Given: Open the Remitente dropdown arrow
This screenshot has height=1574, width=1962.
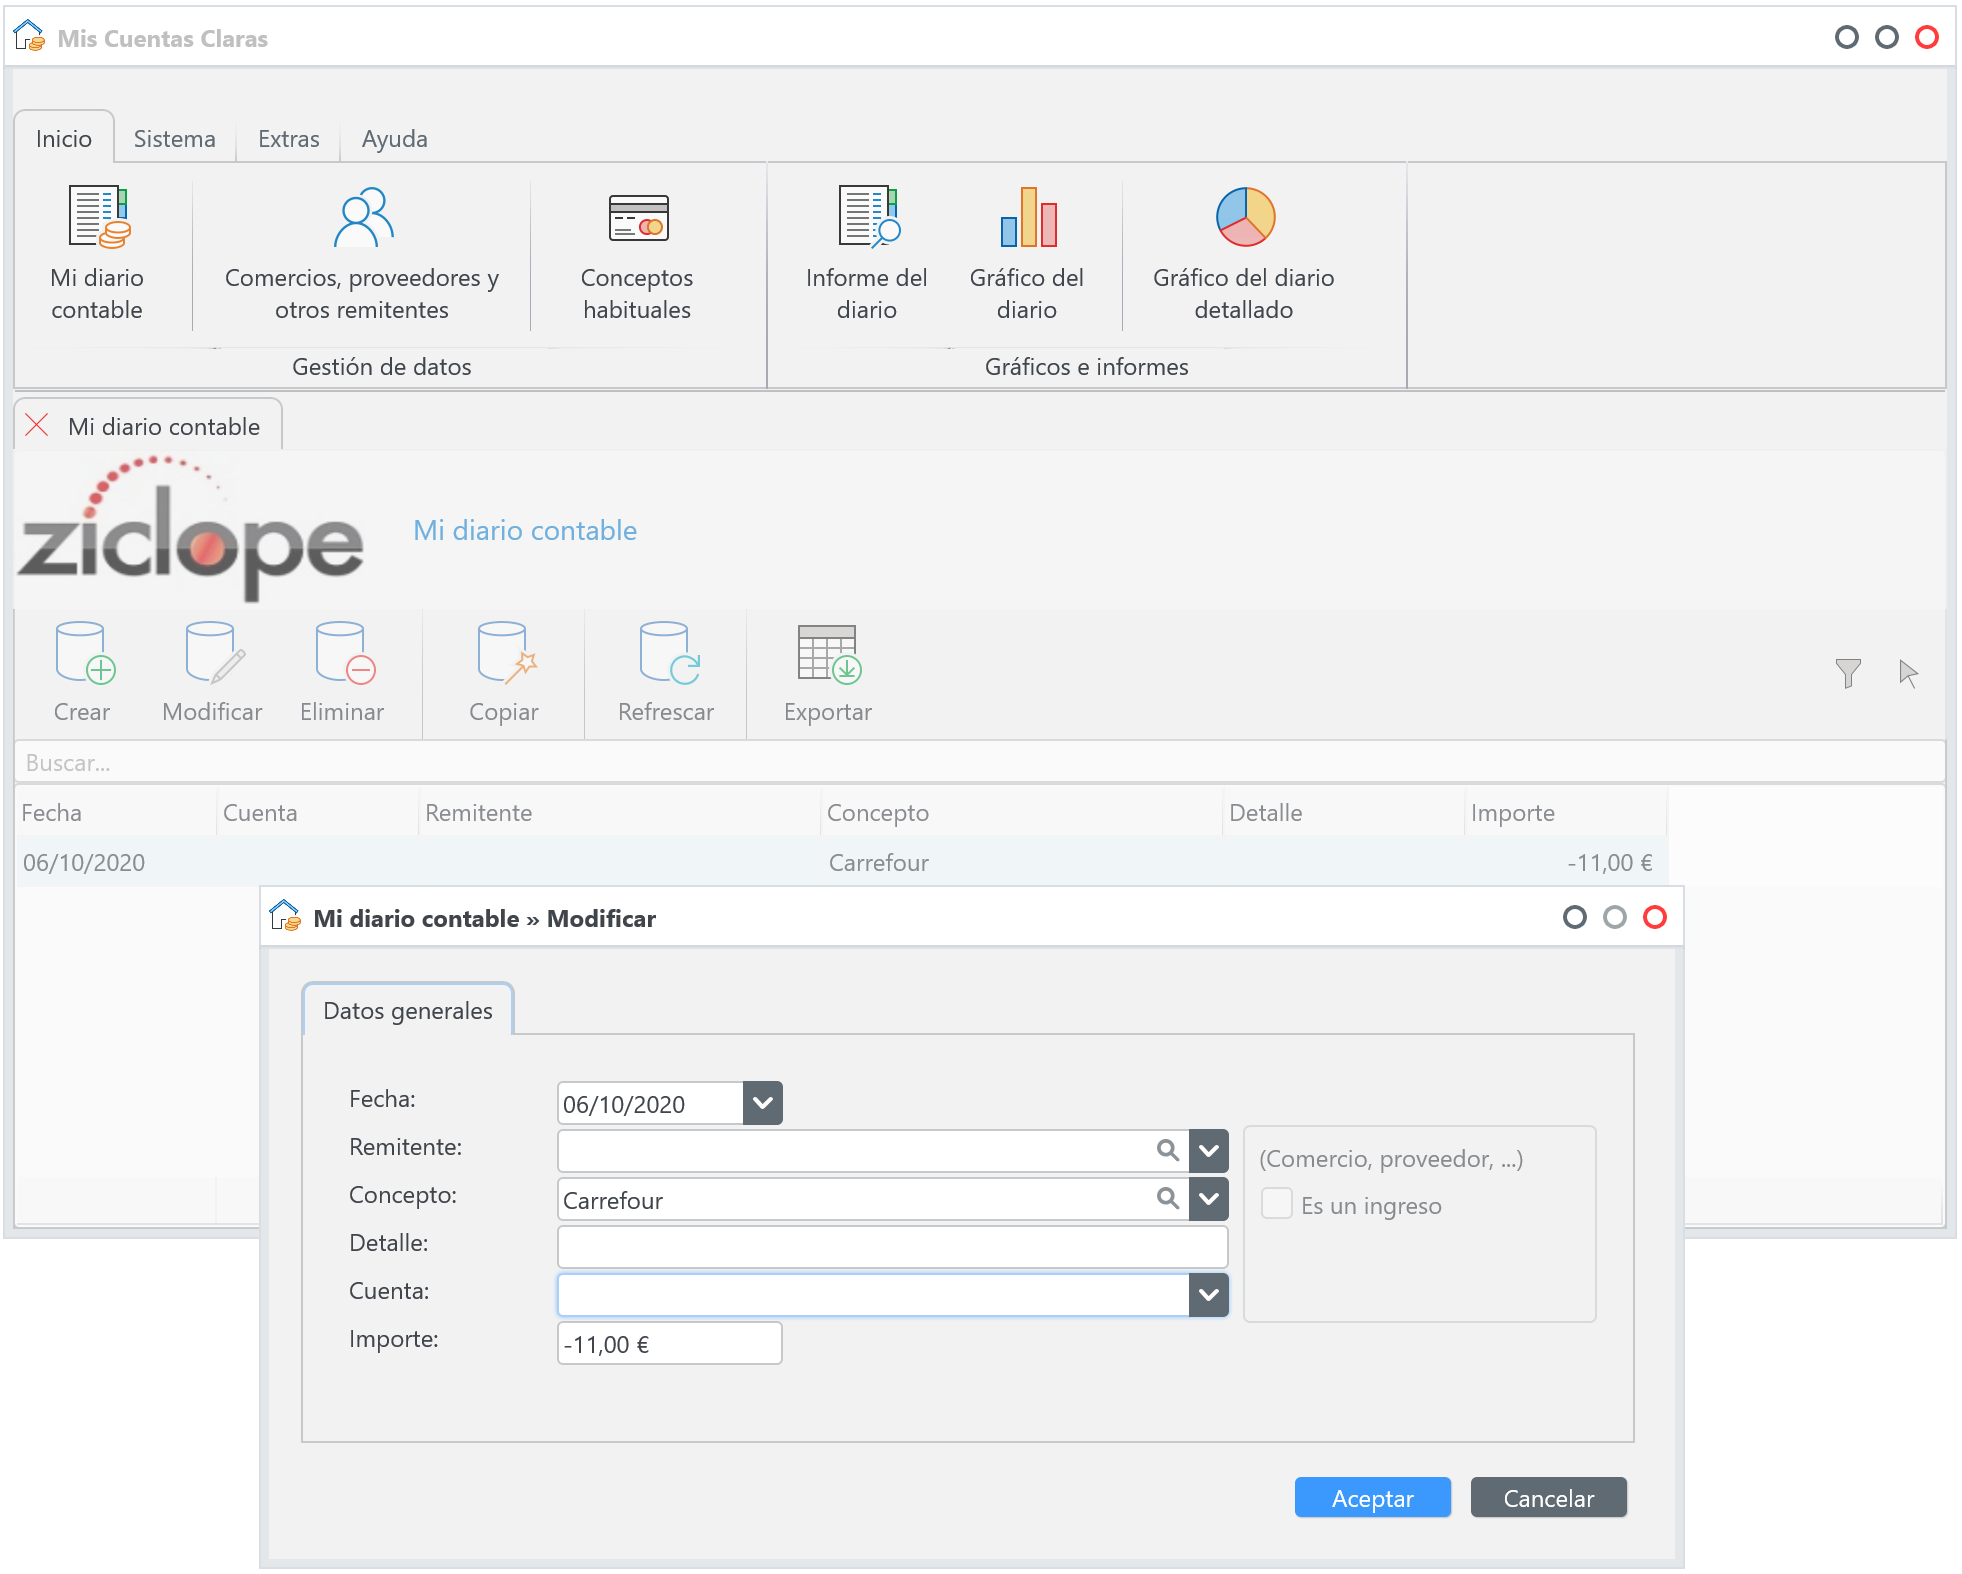Looking at the screenshot, I should pos(1208,1151).
